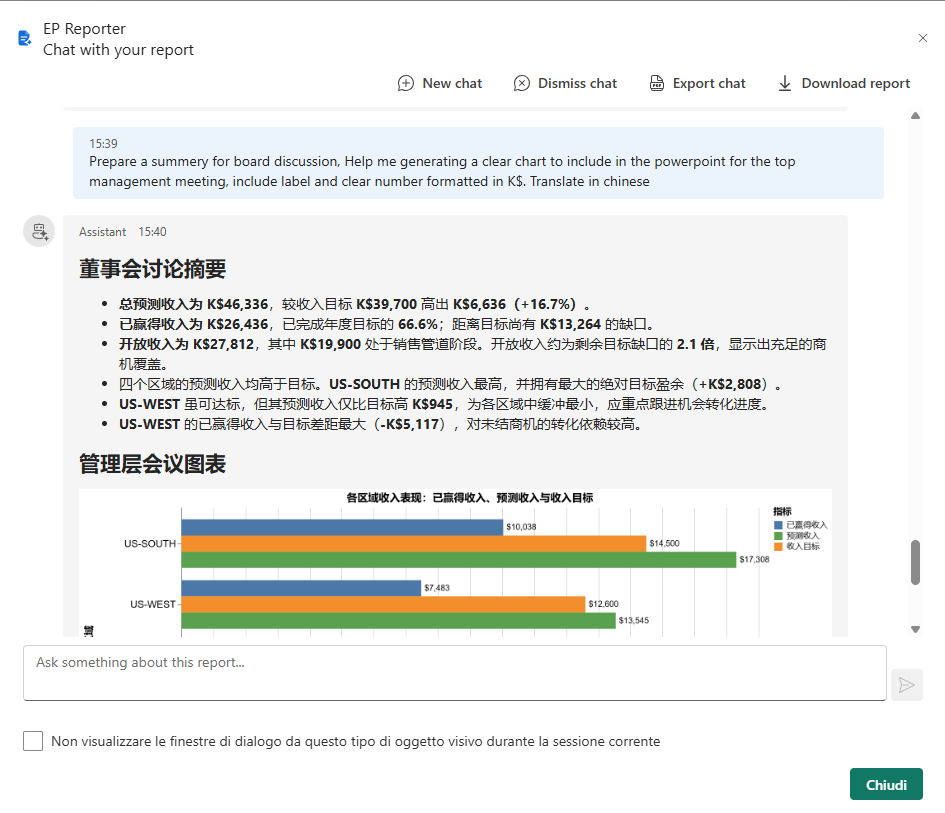Click the send message arrow icon
945x813 pixels.
(x=906, y=685)
